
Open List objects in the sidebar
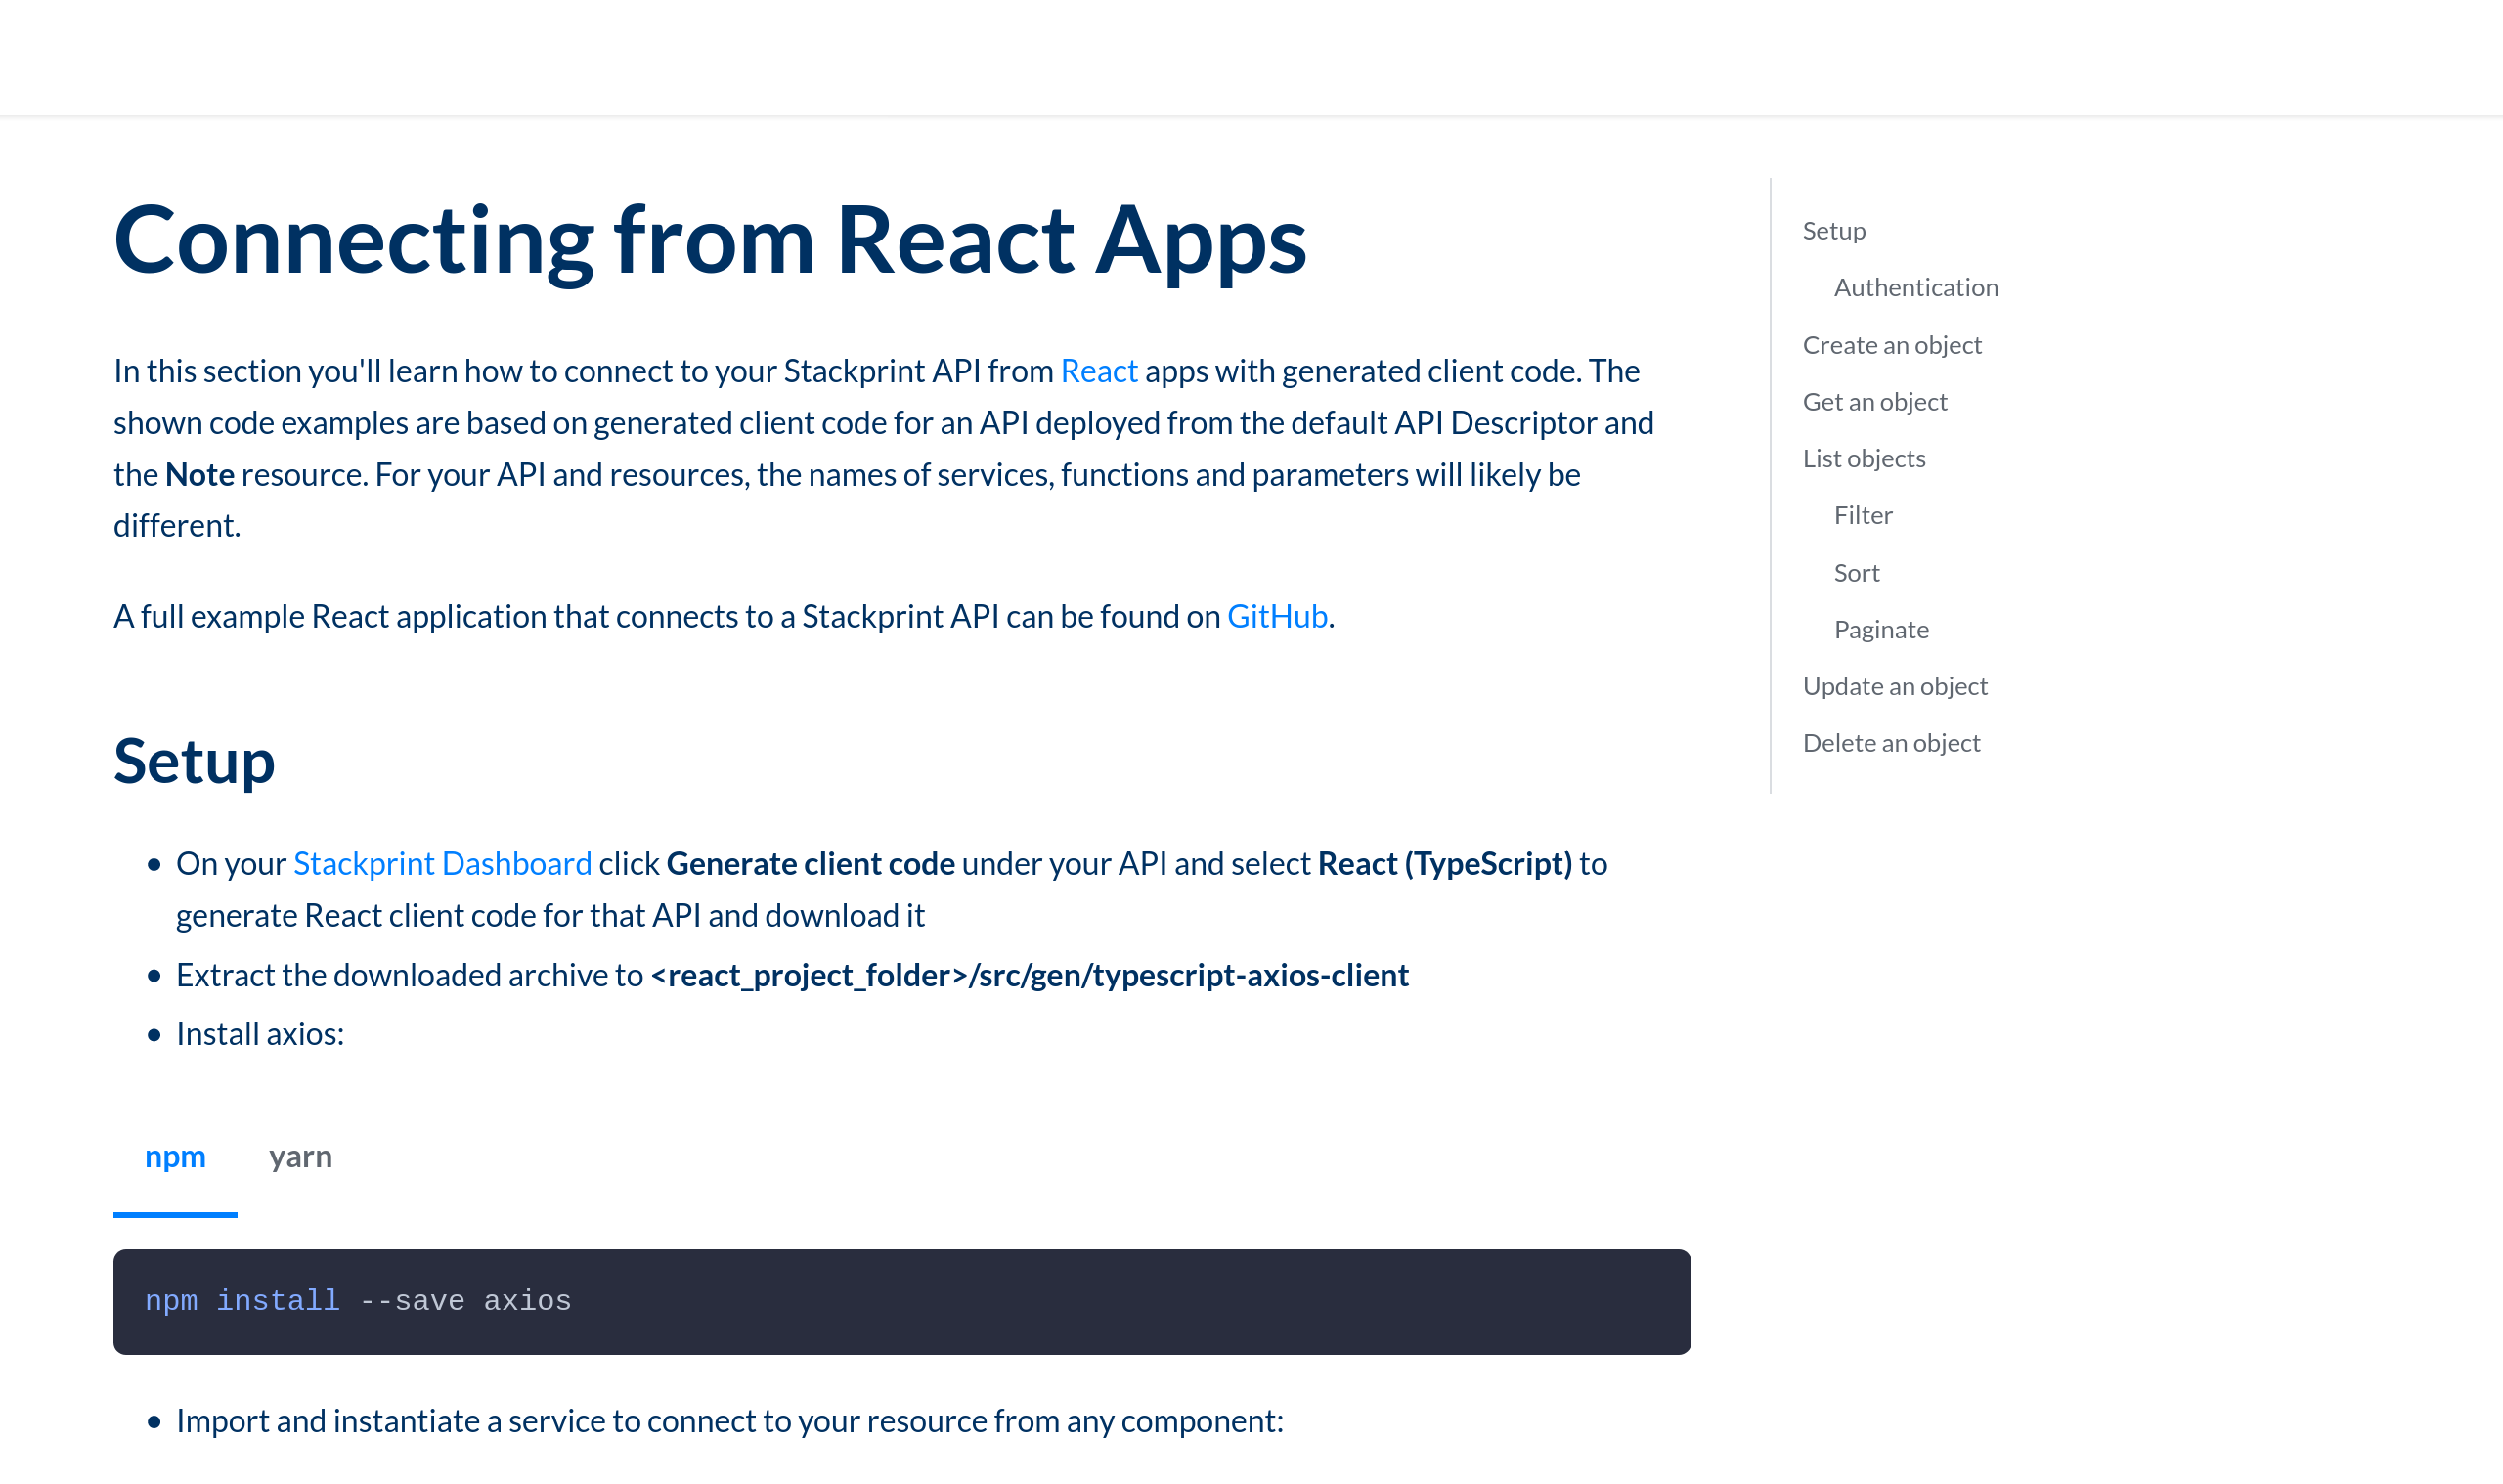pos(1863,459)
